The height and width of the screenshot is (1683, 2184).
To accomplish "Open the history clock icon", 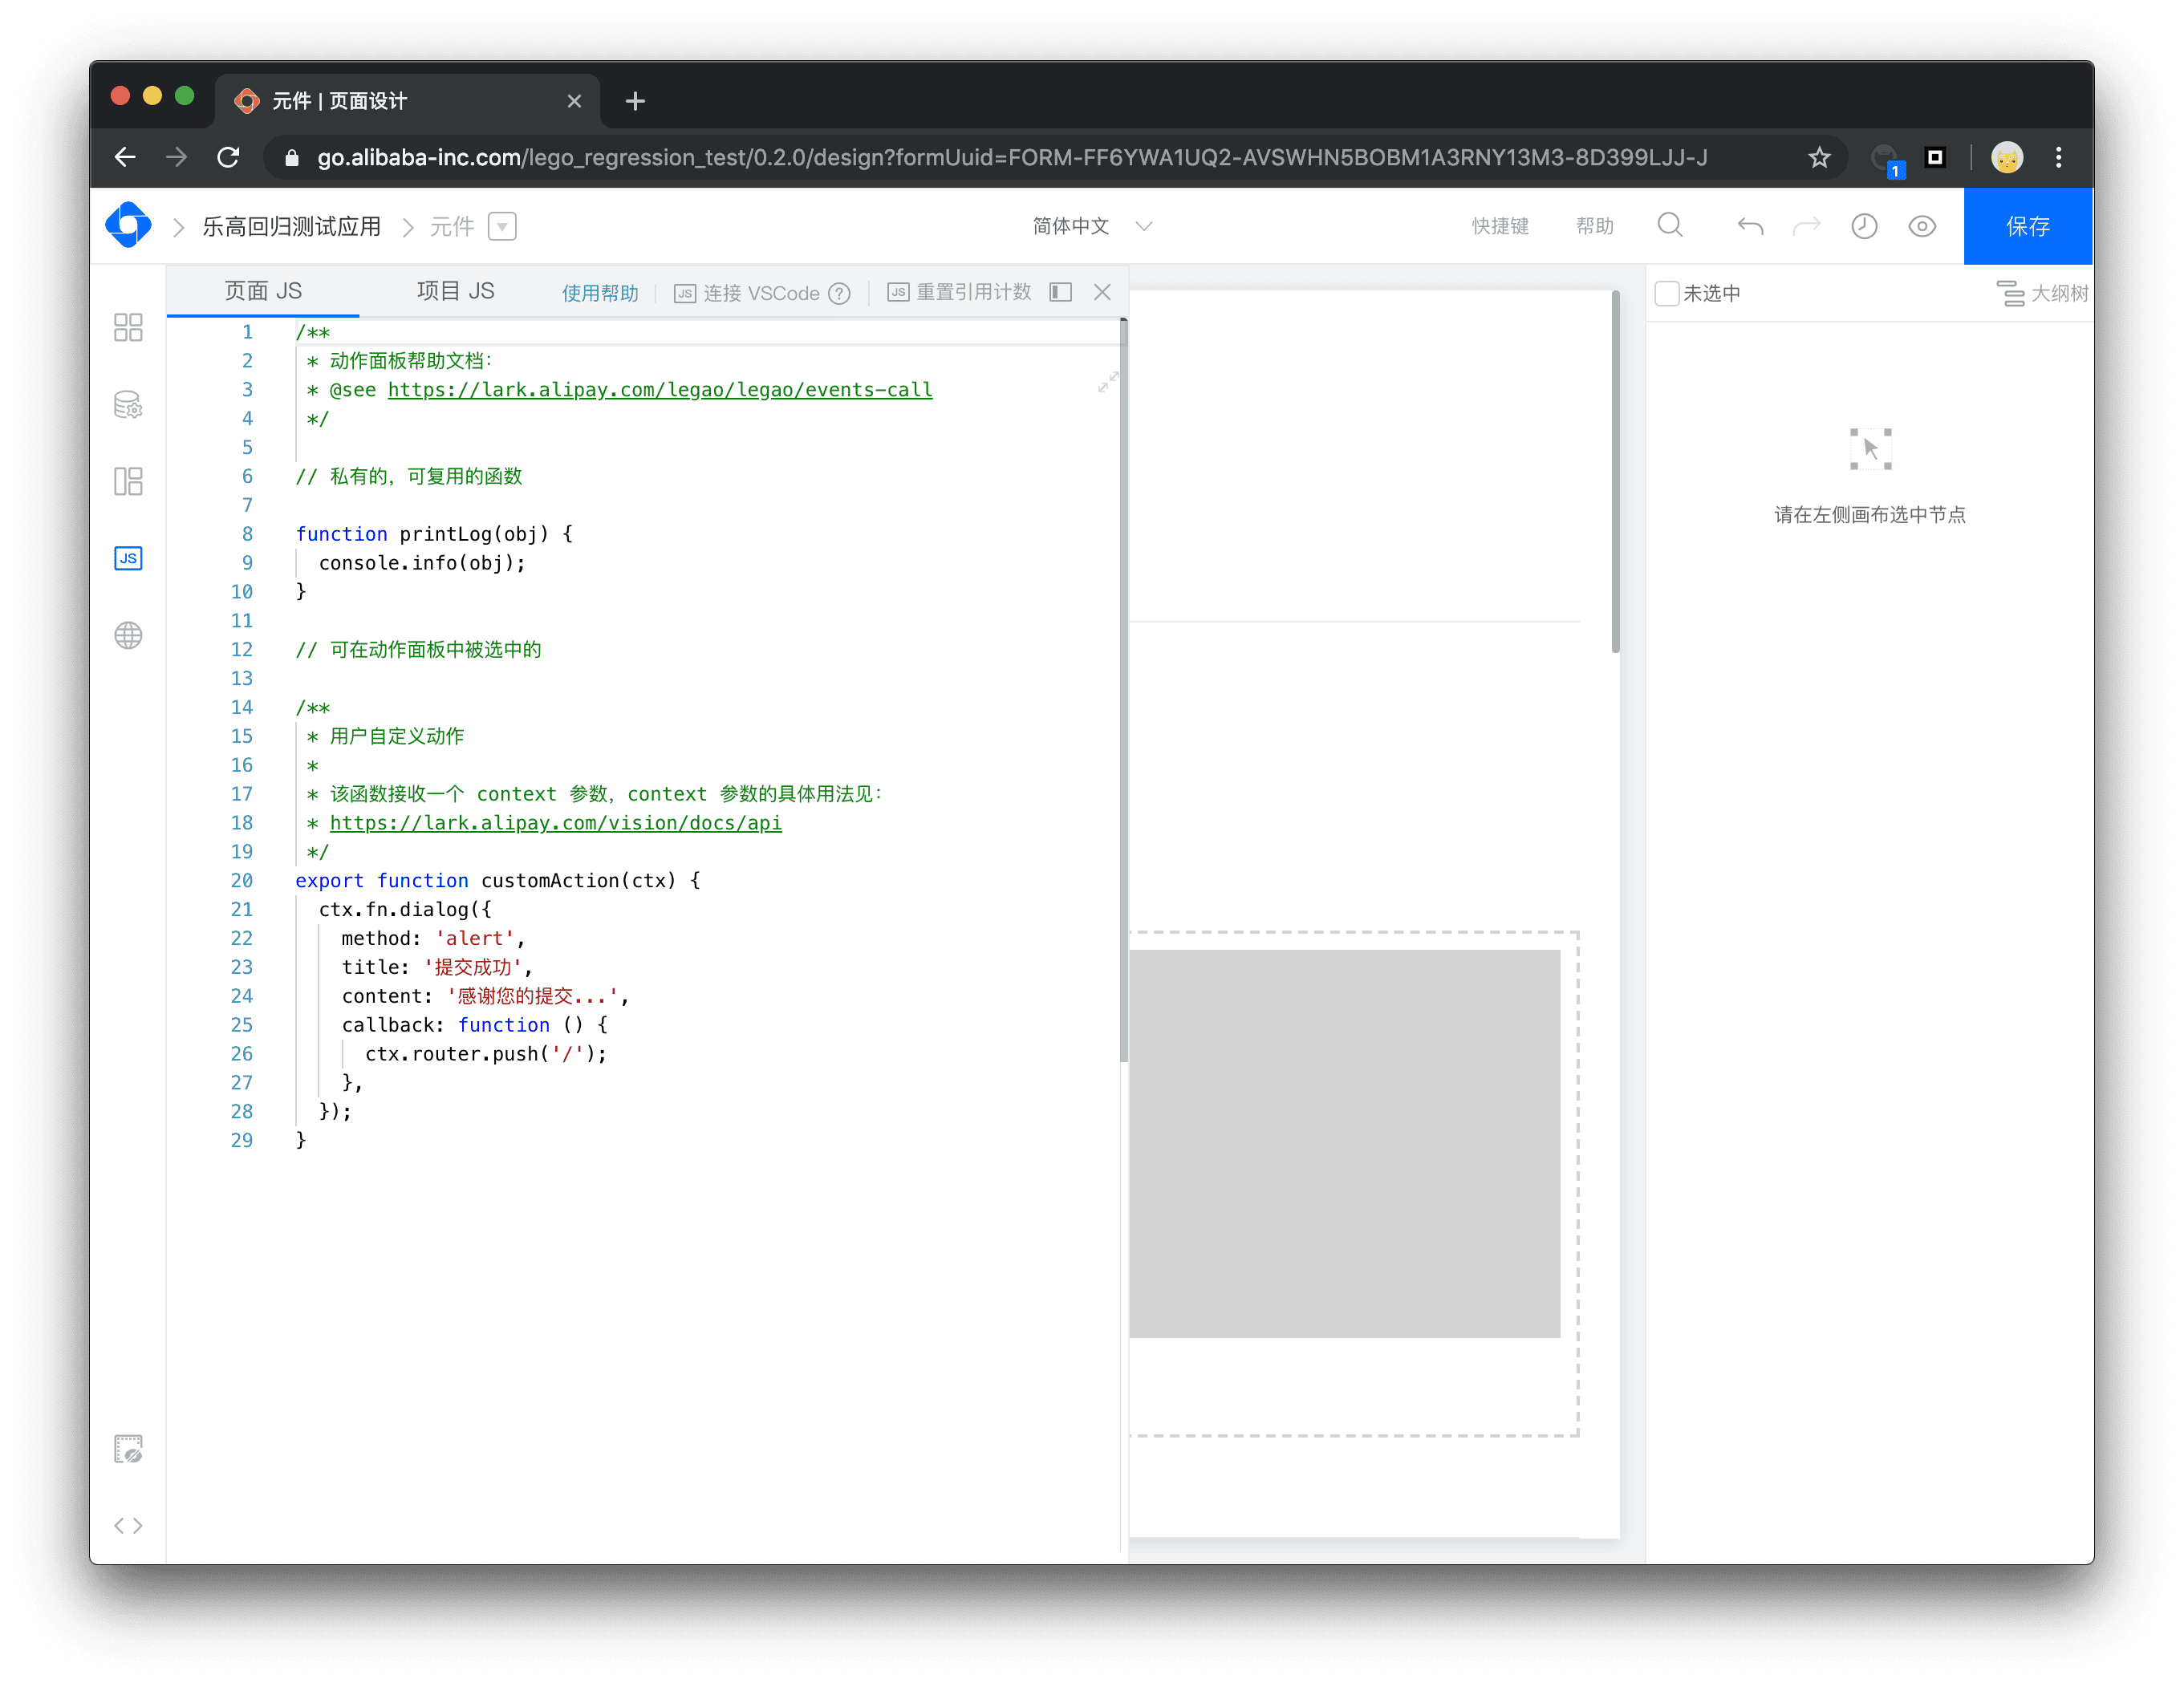I will (1864, 226).
